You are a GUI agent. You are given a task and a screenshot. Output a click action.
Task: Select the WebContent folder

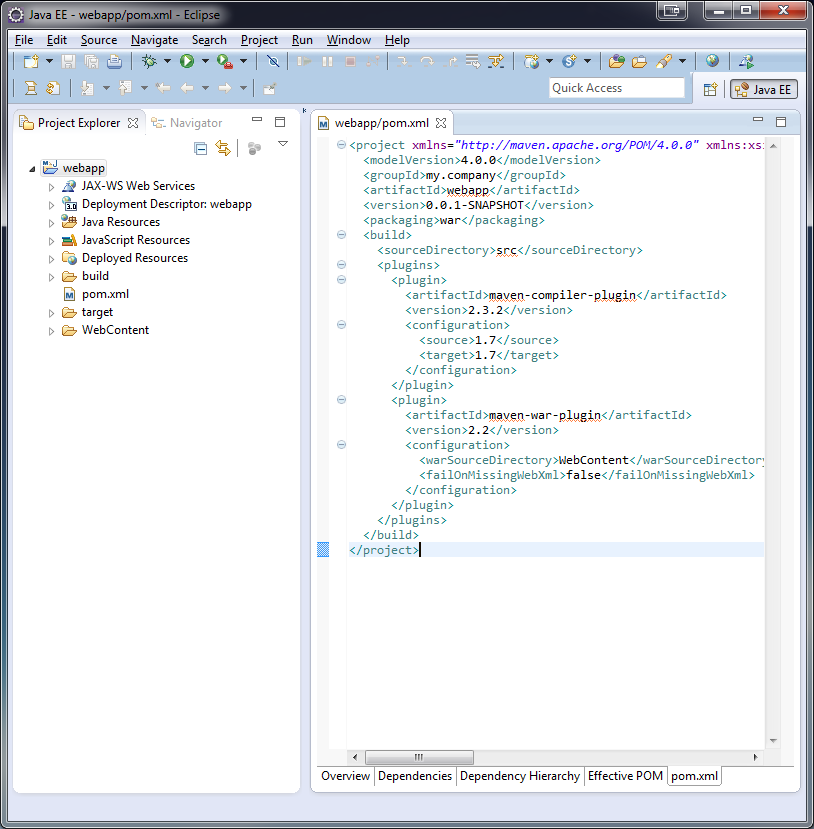coord(115,330)
